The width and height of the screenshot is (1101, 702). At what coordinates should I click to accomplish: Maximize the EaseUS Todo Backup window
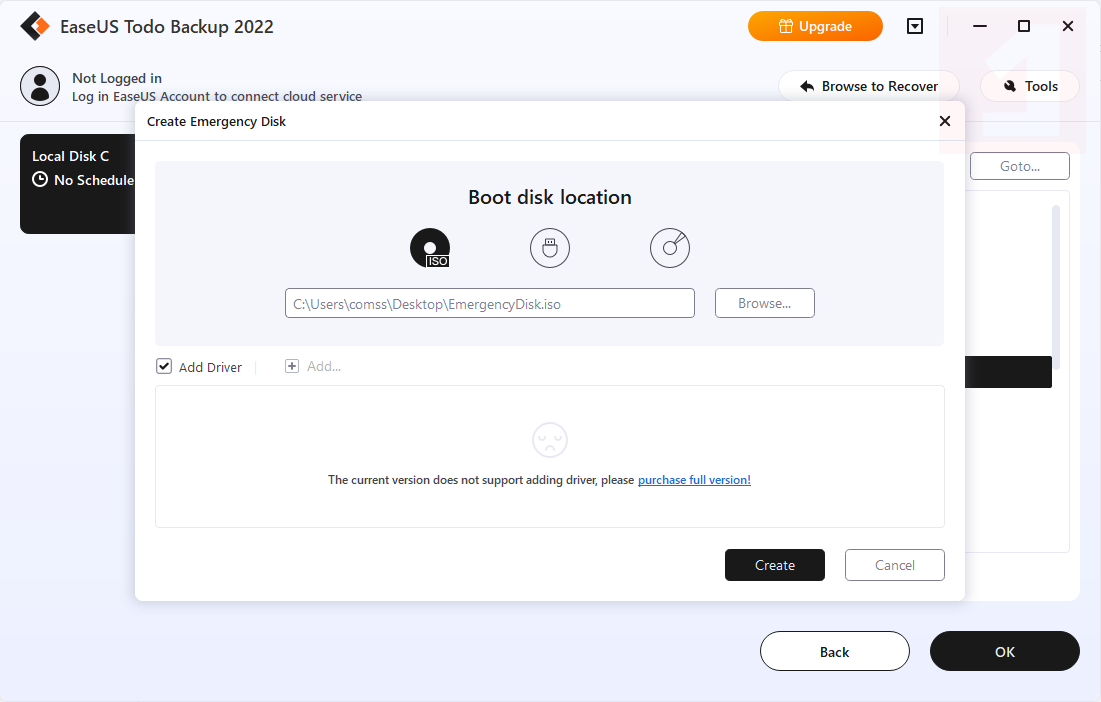pyautogui.click(x=1024, y=27)
